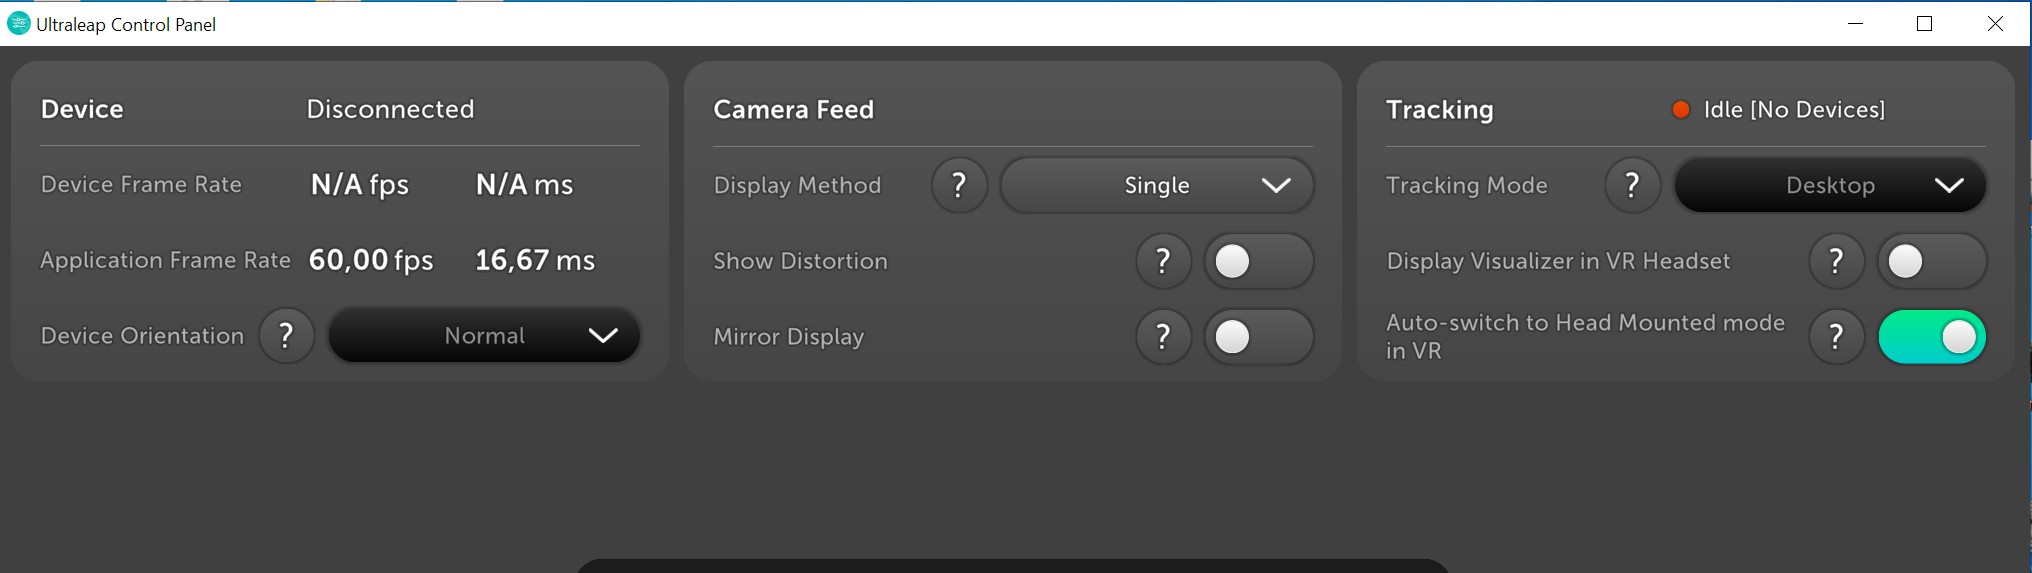This screenshot has width=2032, height=573.
Task: Enable the Show Distortion toggle
Action: click(x=1258, y=261)
